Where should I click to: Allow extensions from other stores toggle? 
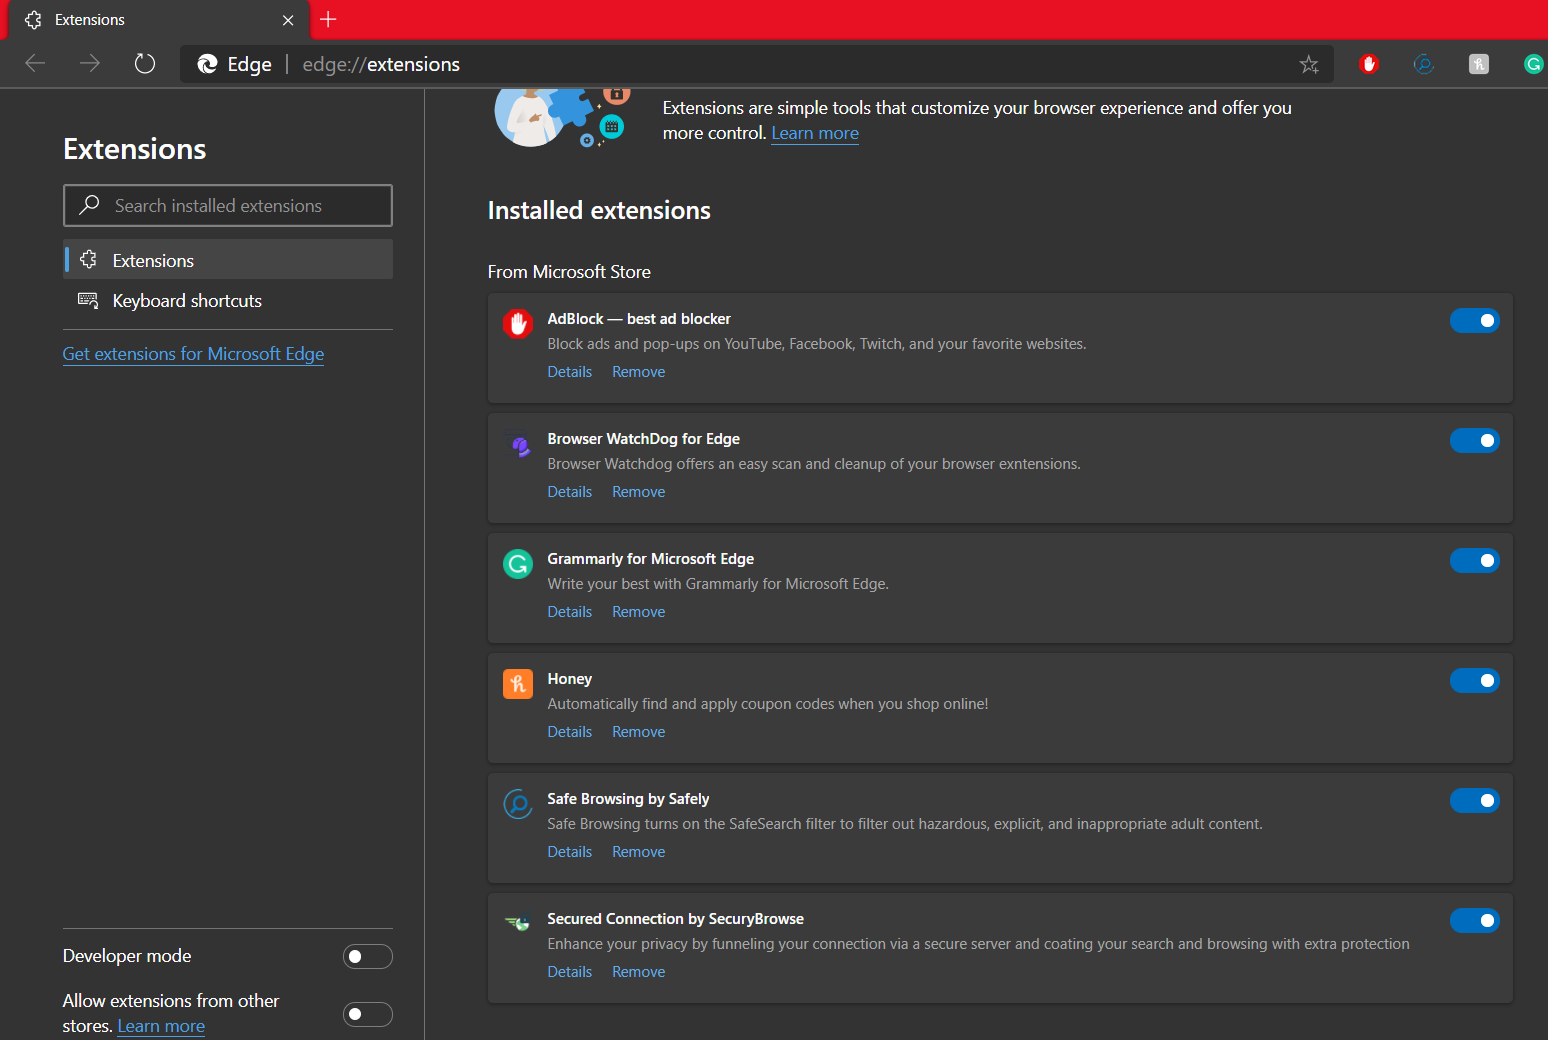pos(368,1015)
